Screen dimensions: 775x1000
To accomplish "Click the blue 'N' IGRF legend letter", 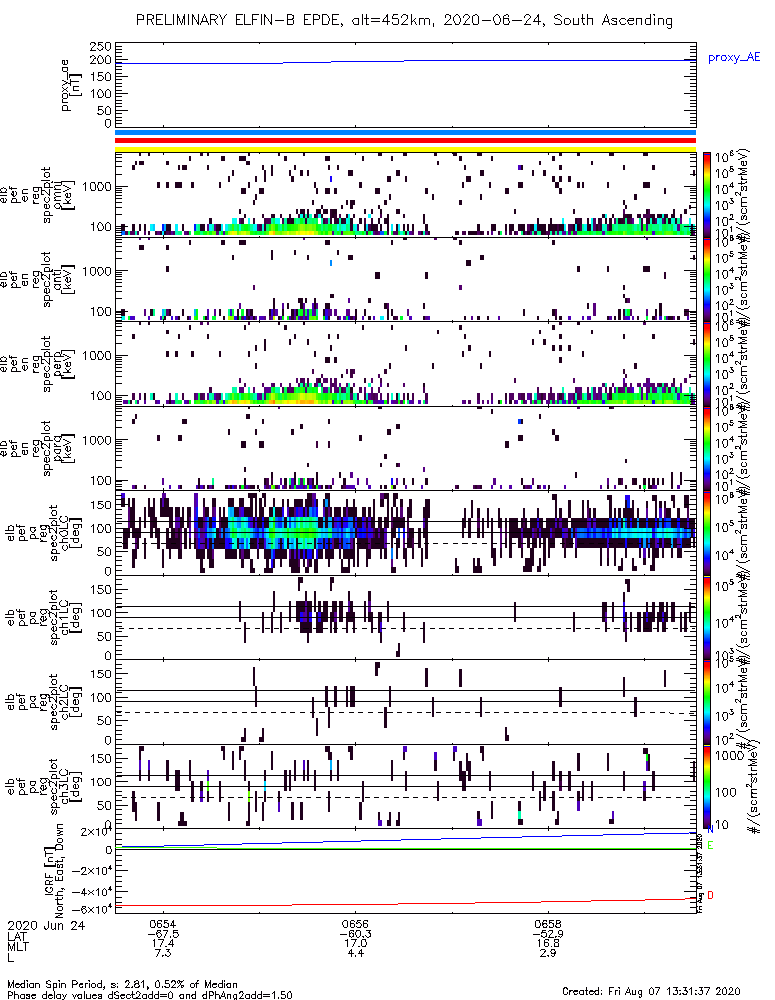I will coord(711,830).
